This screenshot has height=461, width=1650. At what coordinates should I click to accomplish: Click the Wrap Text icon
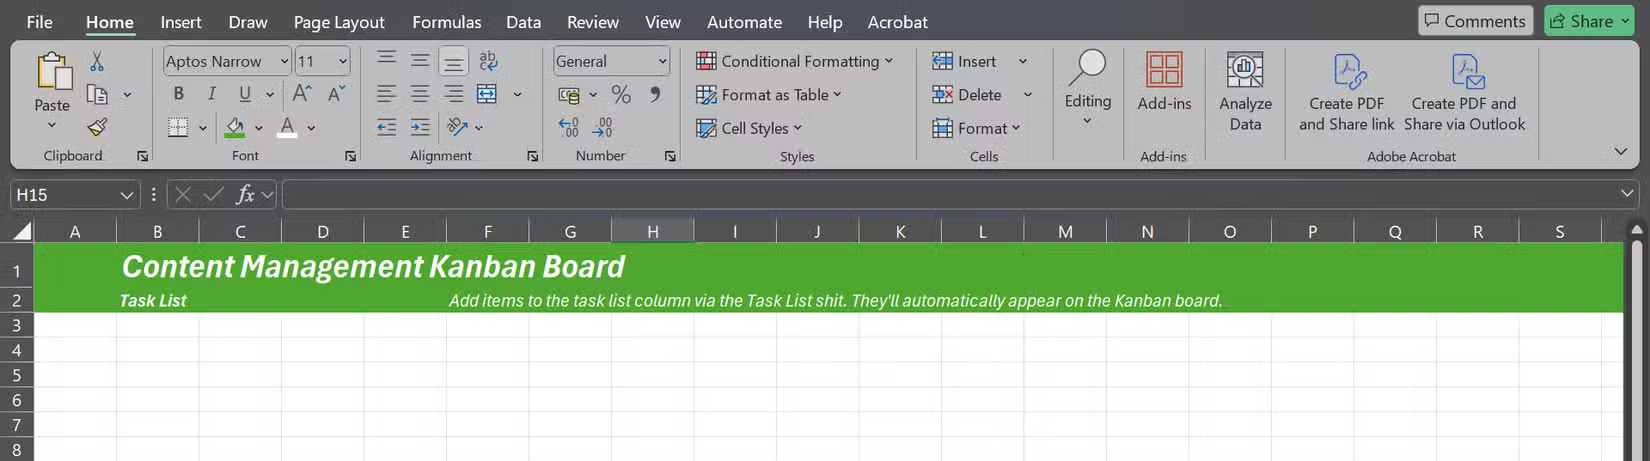(488, 60)
